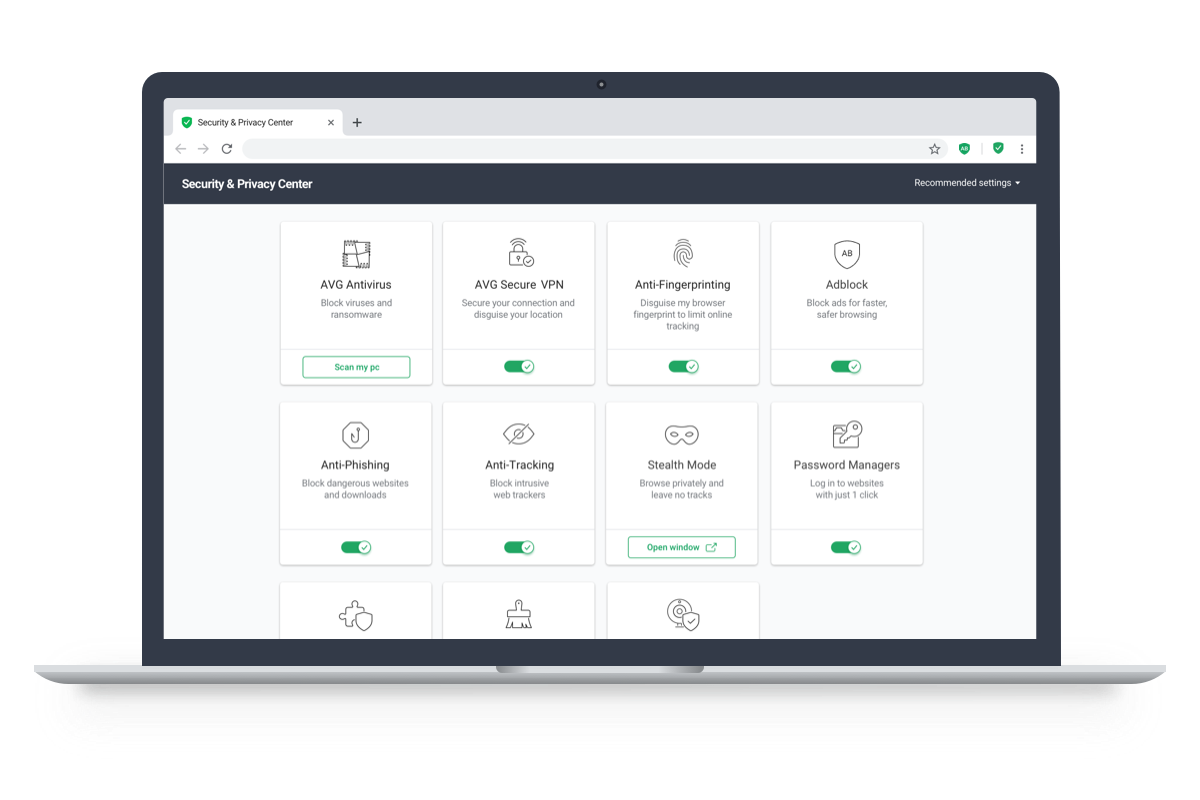The height and width of the screenshot is (800, 1200).
Task: Open the green shield security extension
Action: pos(998,148)
